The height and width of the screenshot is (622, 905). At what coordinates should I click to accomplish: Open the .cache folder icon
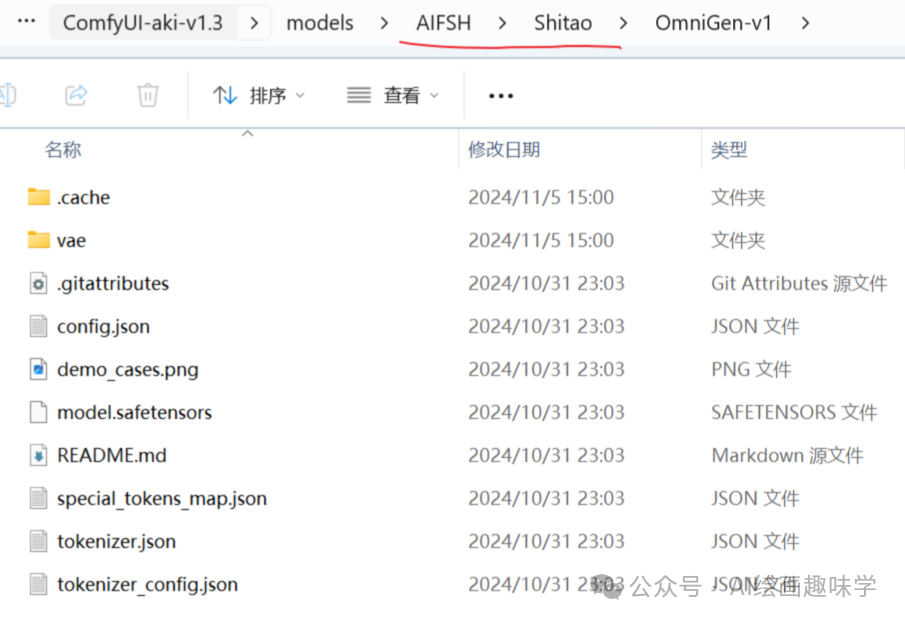tap(39, 197)
